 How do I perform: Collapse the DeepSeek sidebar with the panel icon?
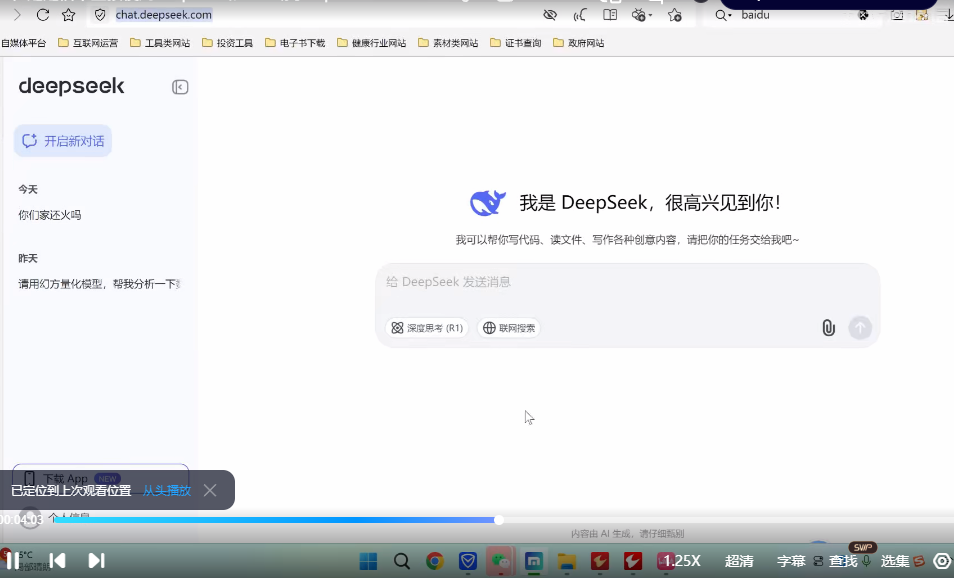[180, 87]
